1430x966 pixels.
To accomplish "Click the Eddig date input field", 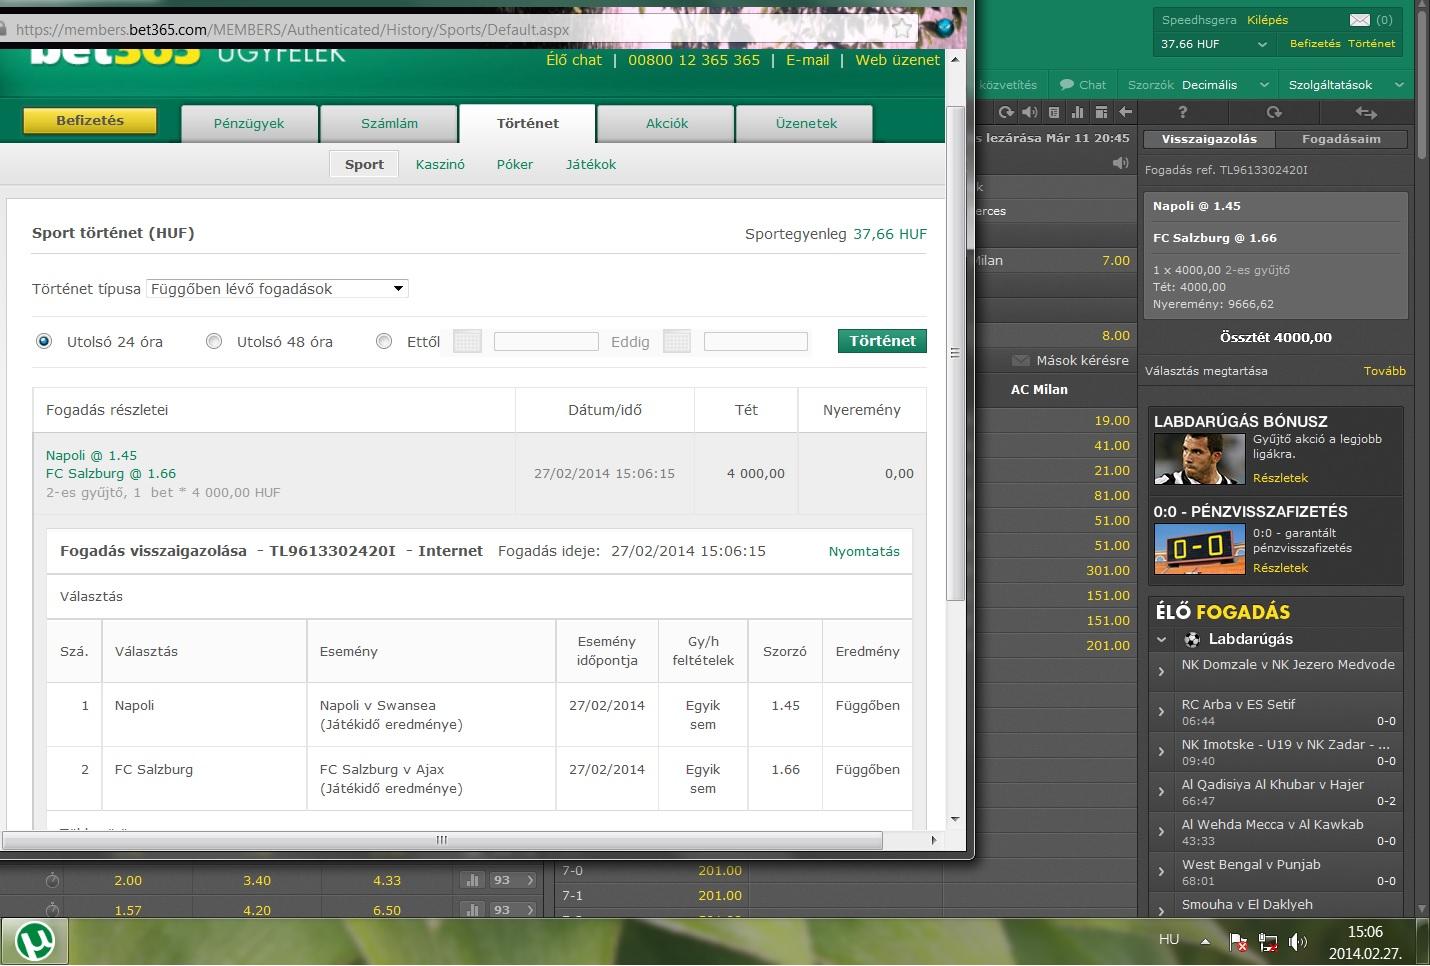I will pos(756,341).
